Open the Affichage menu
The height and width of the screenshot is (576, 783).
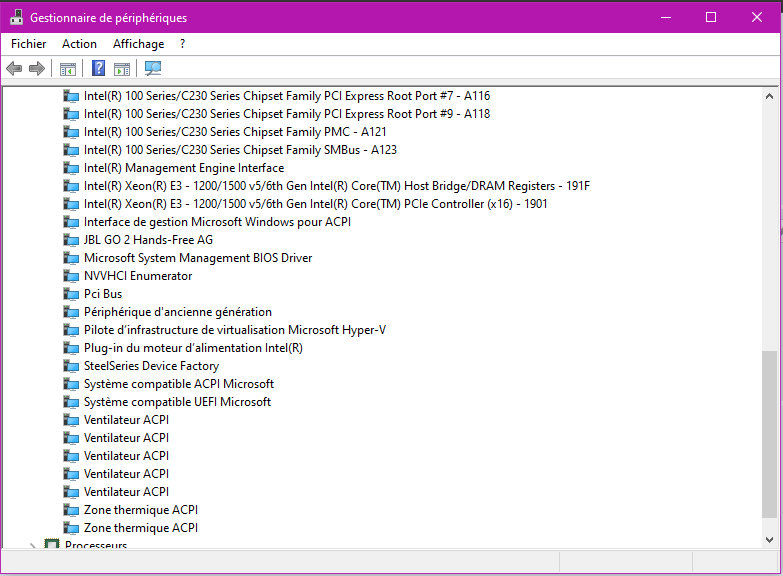click(x=138, y=44)
